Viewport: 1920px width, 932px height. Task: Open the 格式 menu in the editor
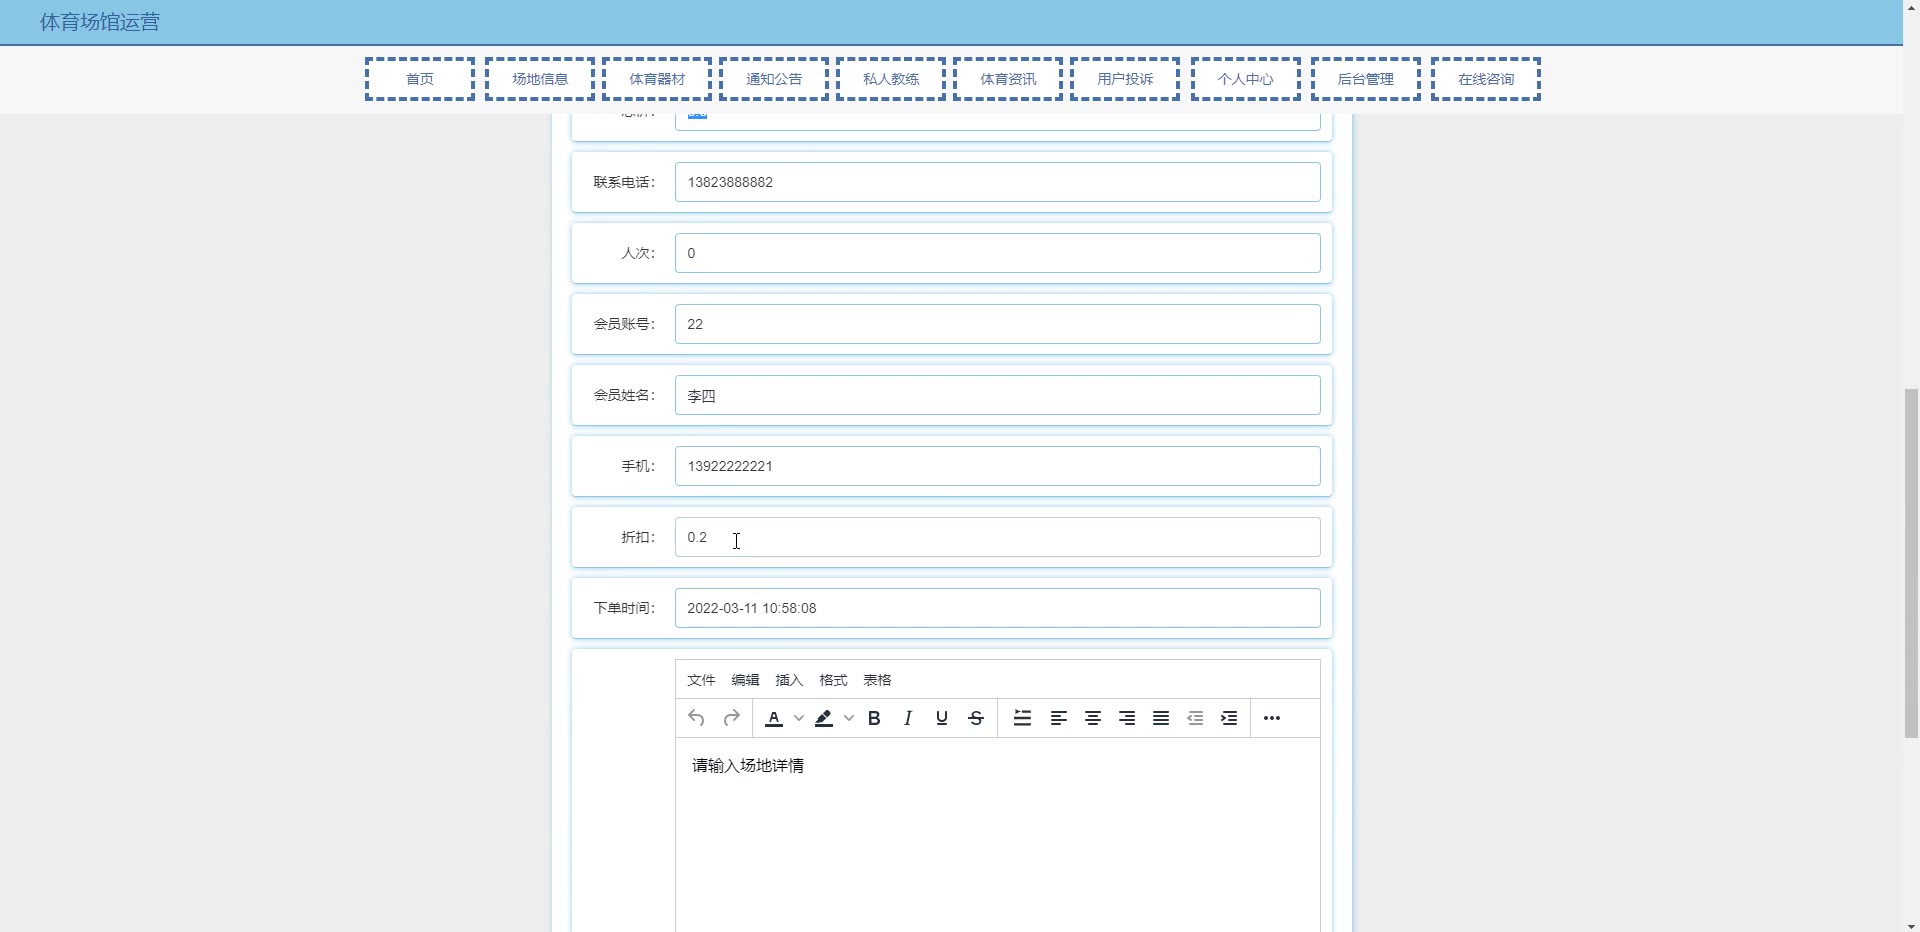(x=833, y=680)
